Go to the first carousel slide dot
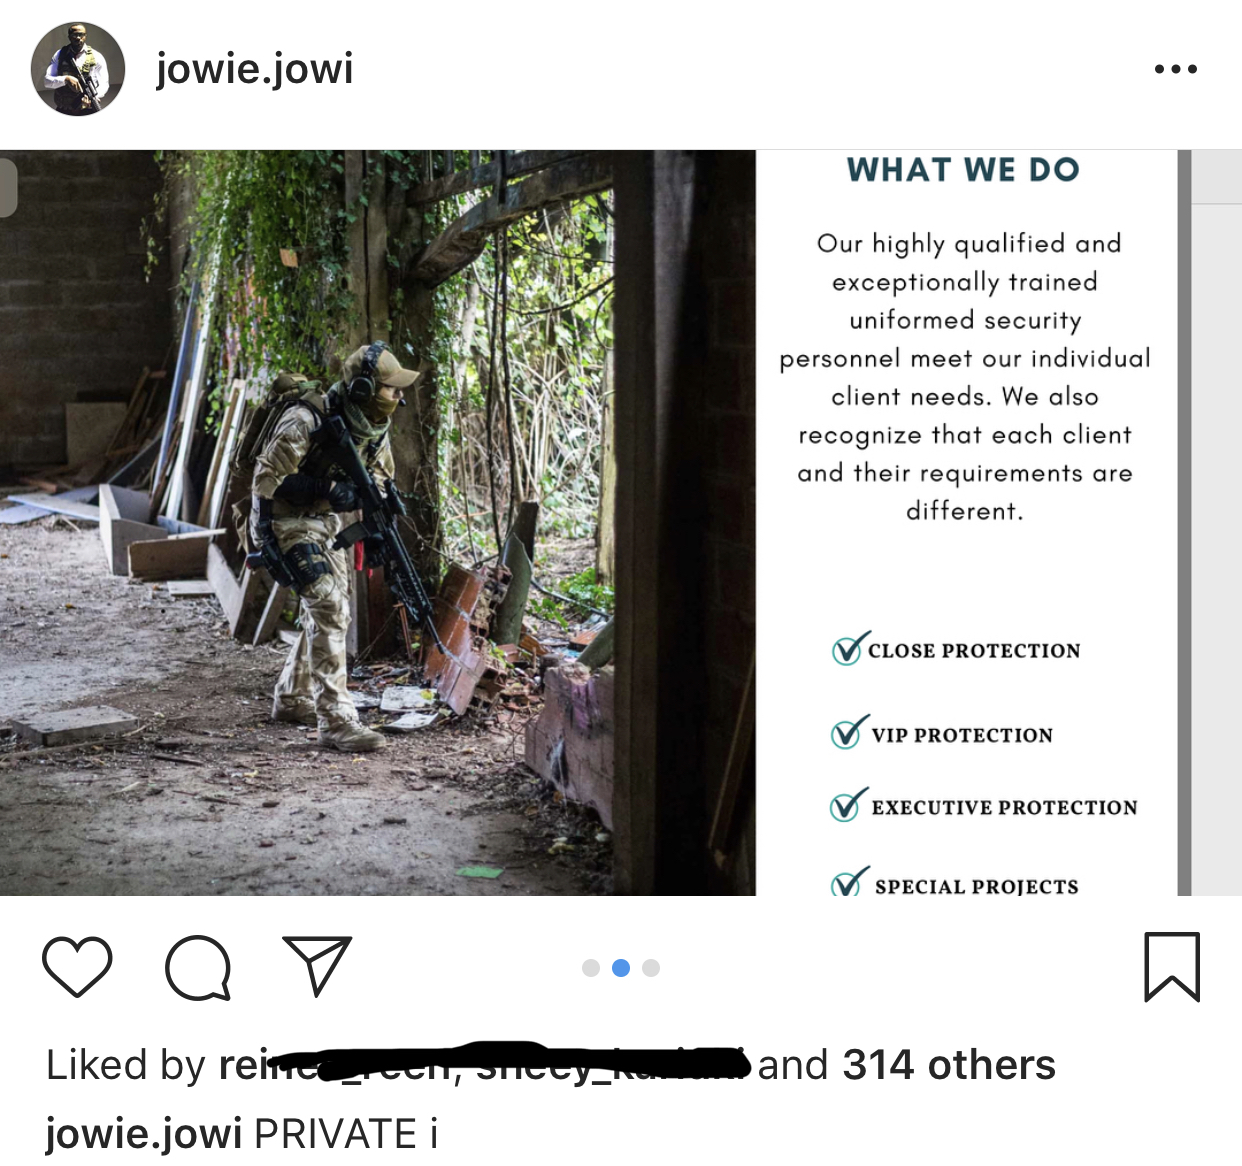Image resolution: width=1242 pixels, height=1166 pixels. coord(591,968)
